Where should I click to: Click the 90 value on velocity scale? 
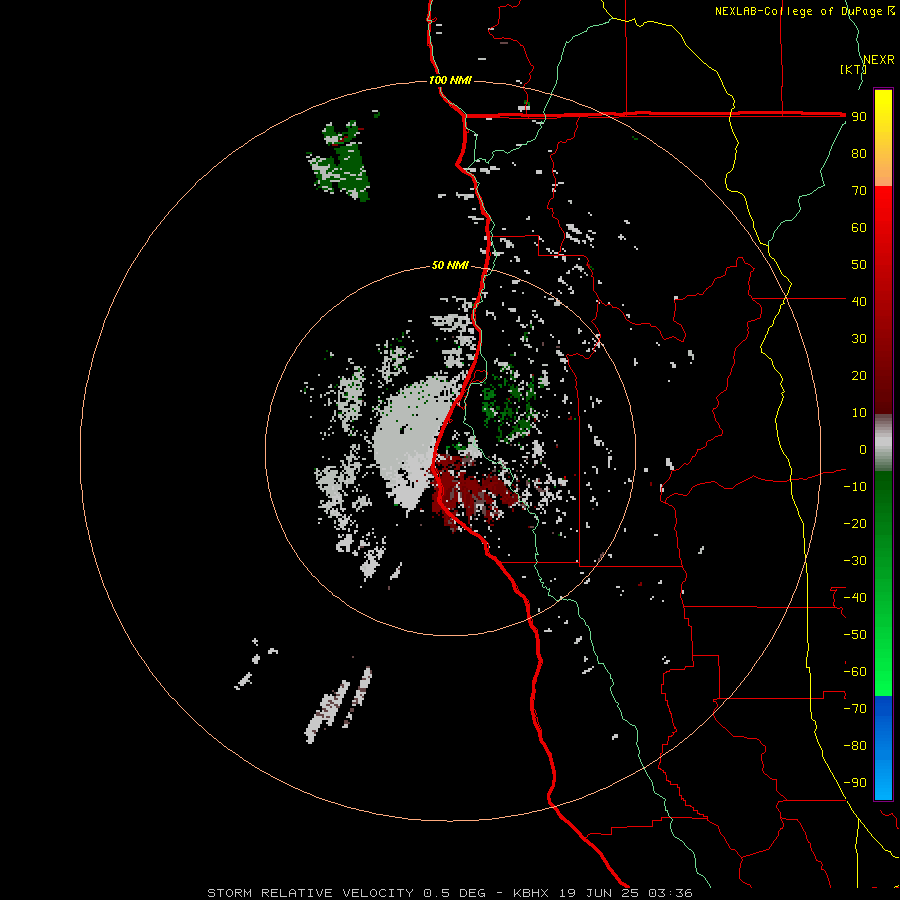859,117
